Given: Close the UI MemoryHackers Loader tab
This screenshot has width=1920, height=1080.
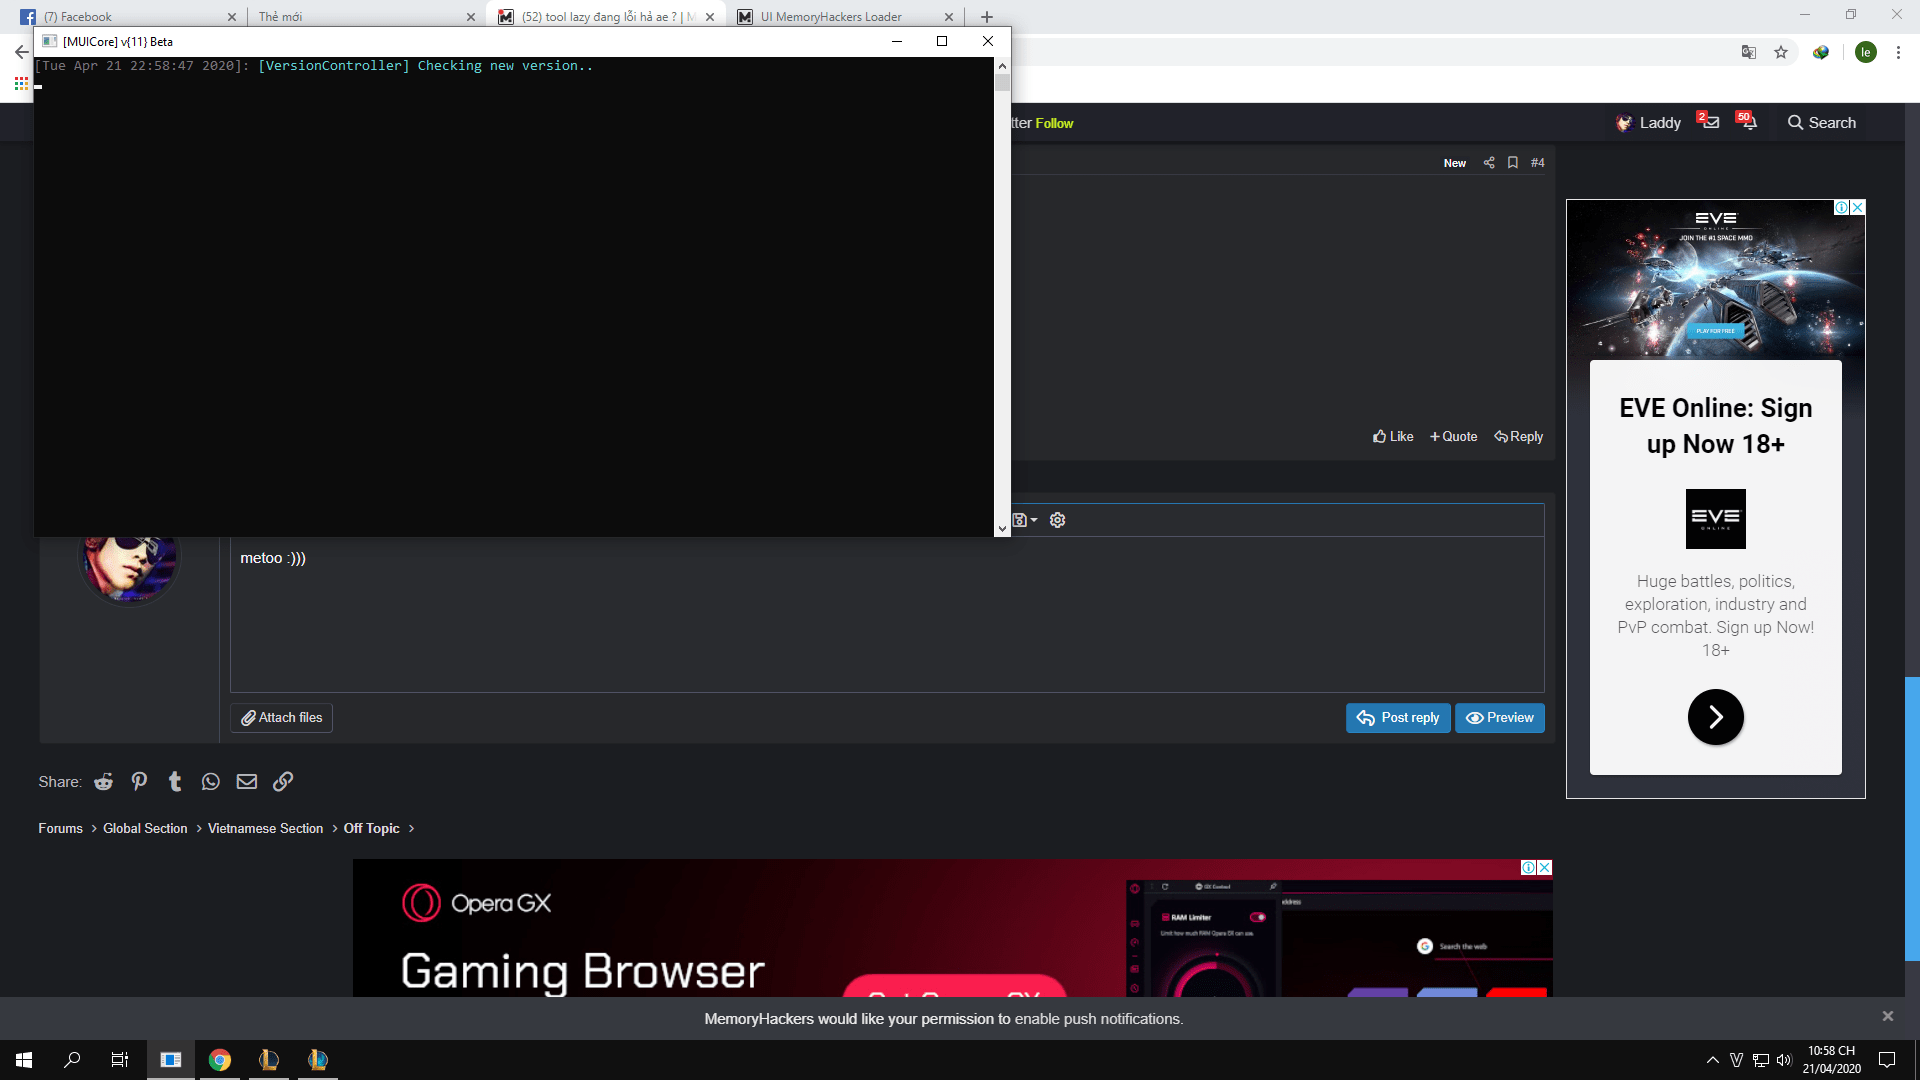Looking at the screenshot, I should (x=948, y=16).
